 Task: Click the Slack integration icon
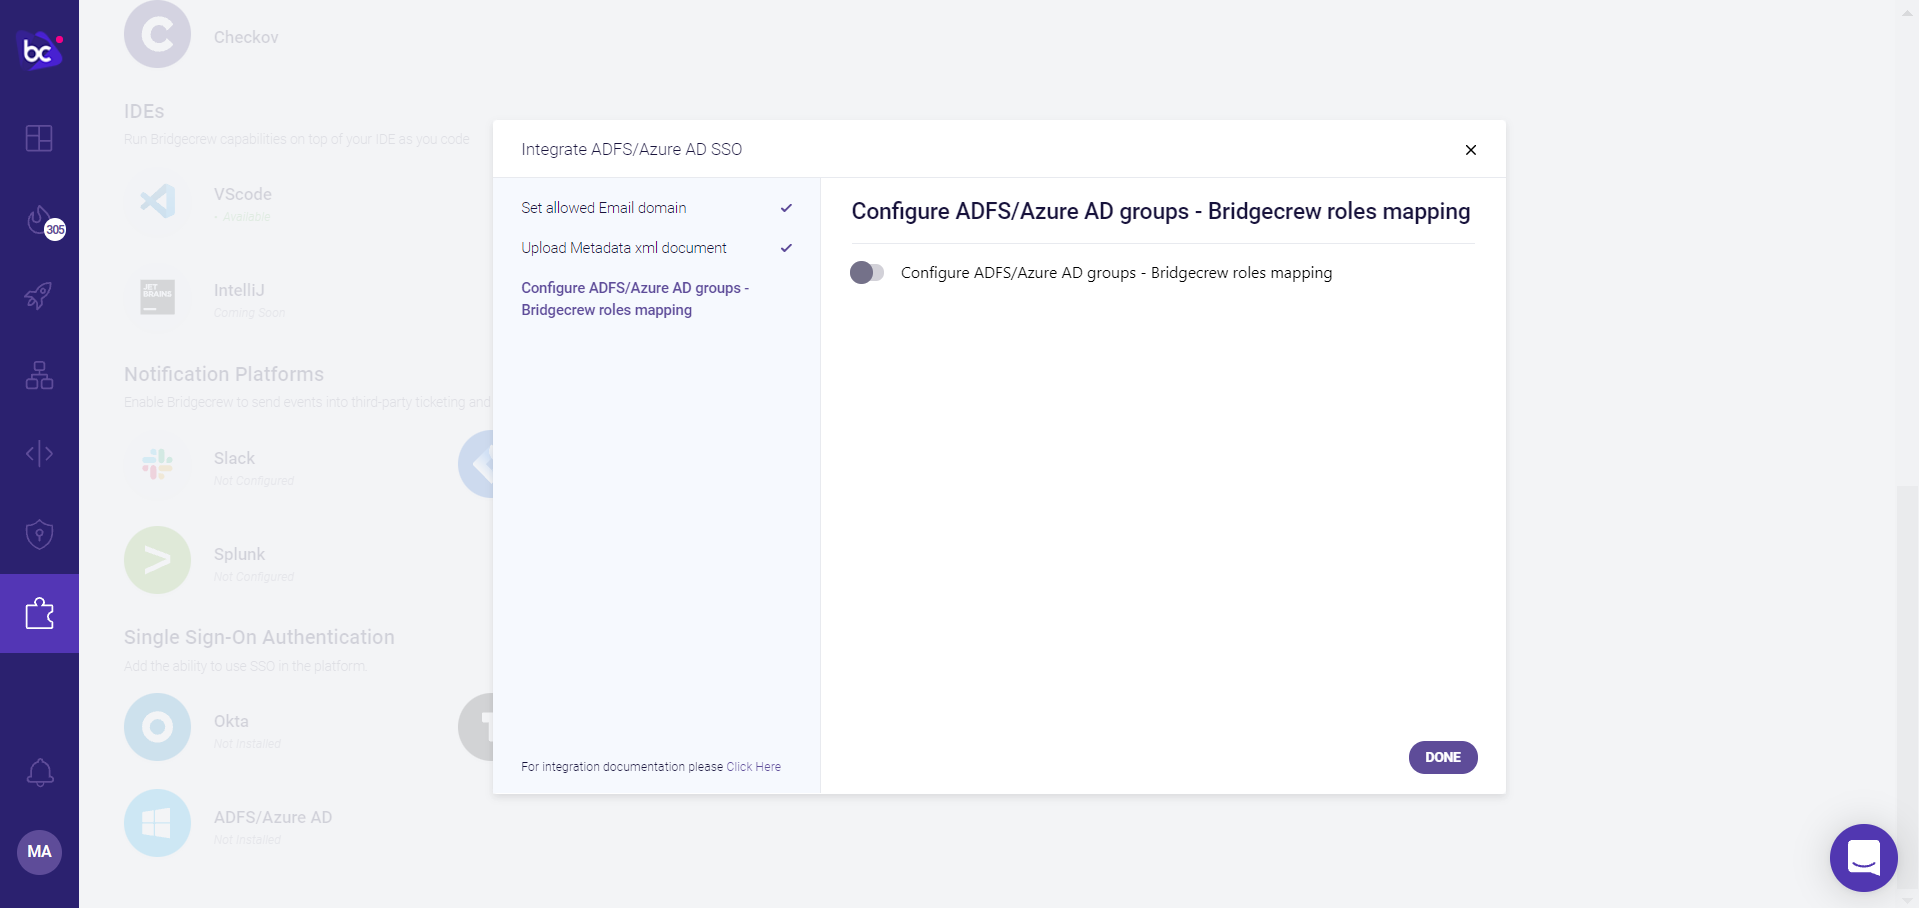click(x=157, y=464)
